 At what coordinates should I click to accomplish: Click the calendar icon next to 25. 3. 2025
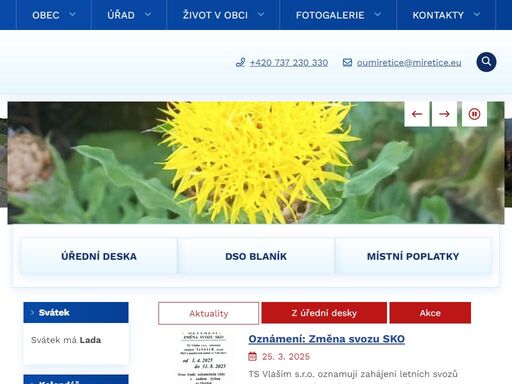253,356
